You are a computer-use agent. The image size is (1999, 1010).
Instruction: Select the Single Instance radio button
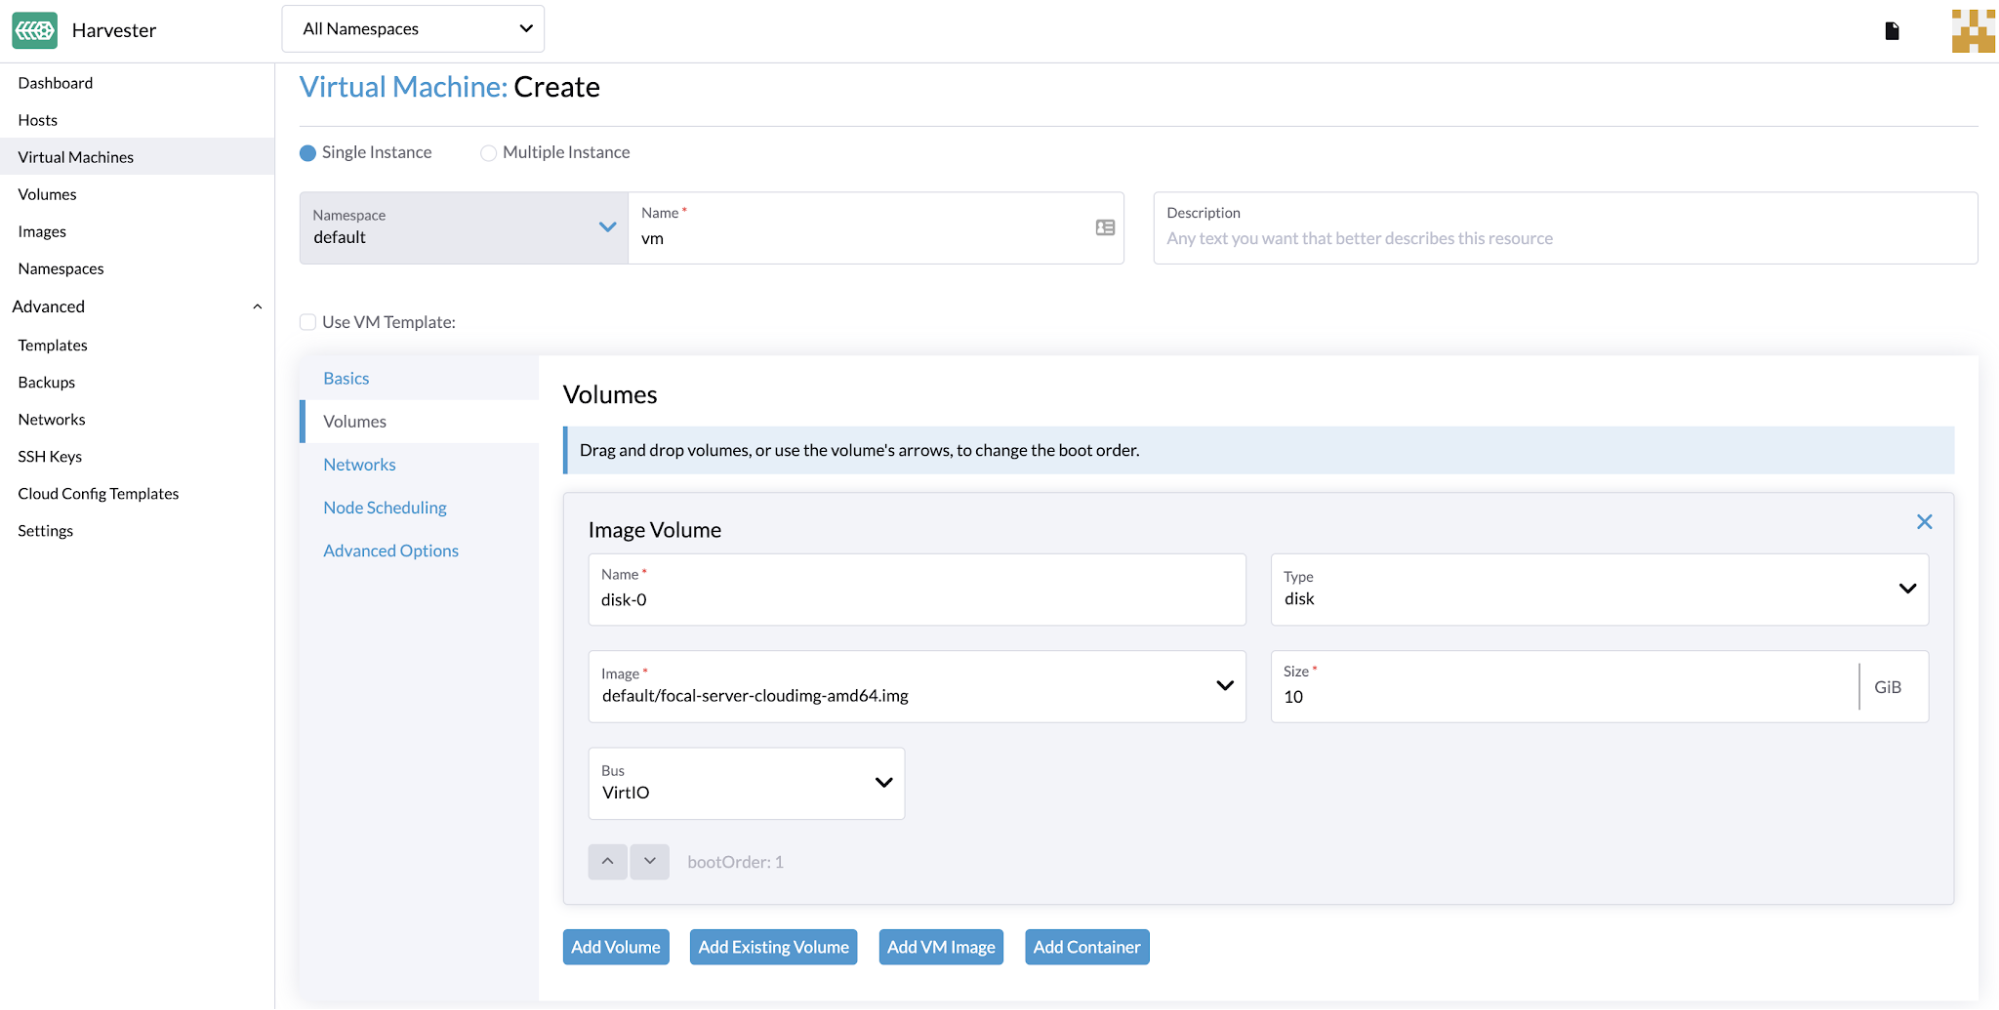(x=308, y=153)
